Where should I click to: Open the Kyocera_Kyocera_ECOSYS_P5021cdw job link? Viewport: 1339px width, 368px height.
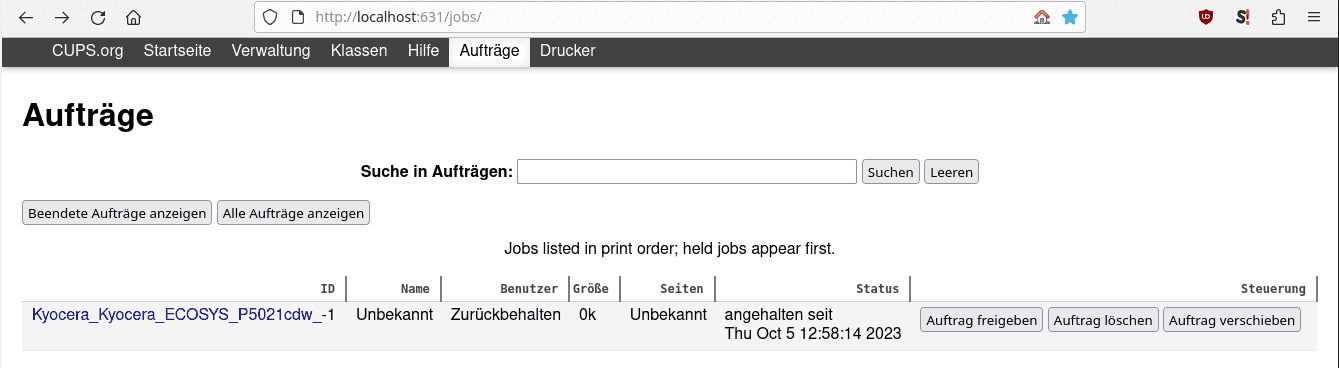pyautogui.click(x=179, y=315)
